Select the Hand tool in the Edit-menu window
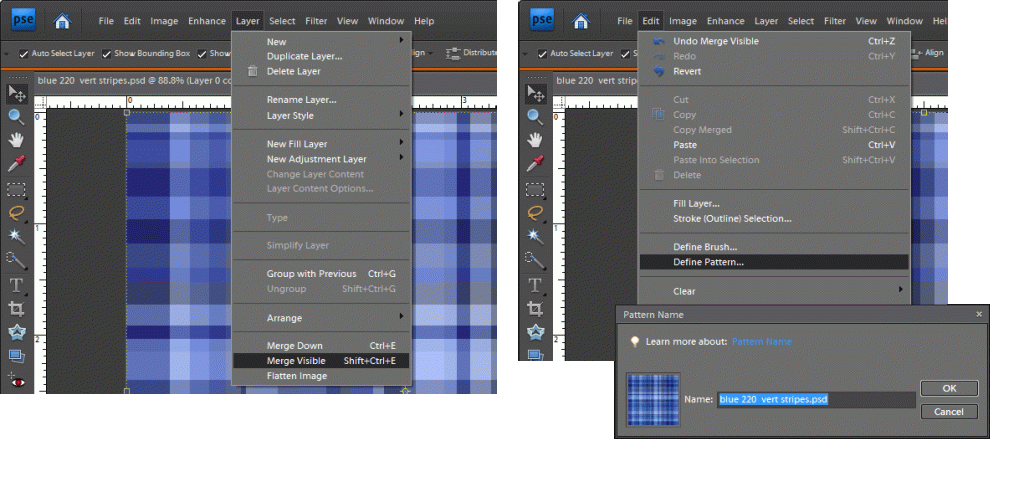1024x482 pixels. [x=536, y=140]
